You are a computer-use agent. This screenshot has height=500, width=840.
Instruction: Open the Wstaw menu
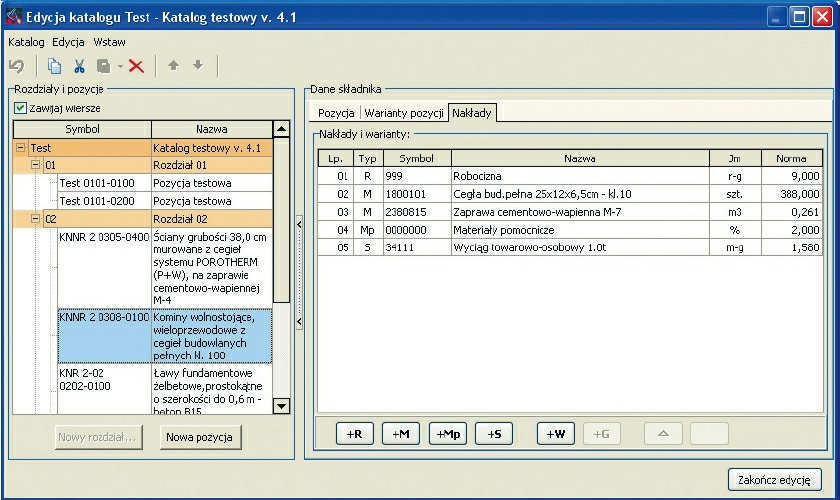[x=109, y=42]
